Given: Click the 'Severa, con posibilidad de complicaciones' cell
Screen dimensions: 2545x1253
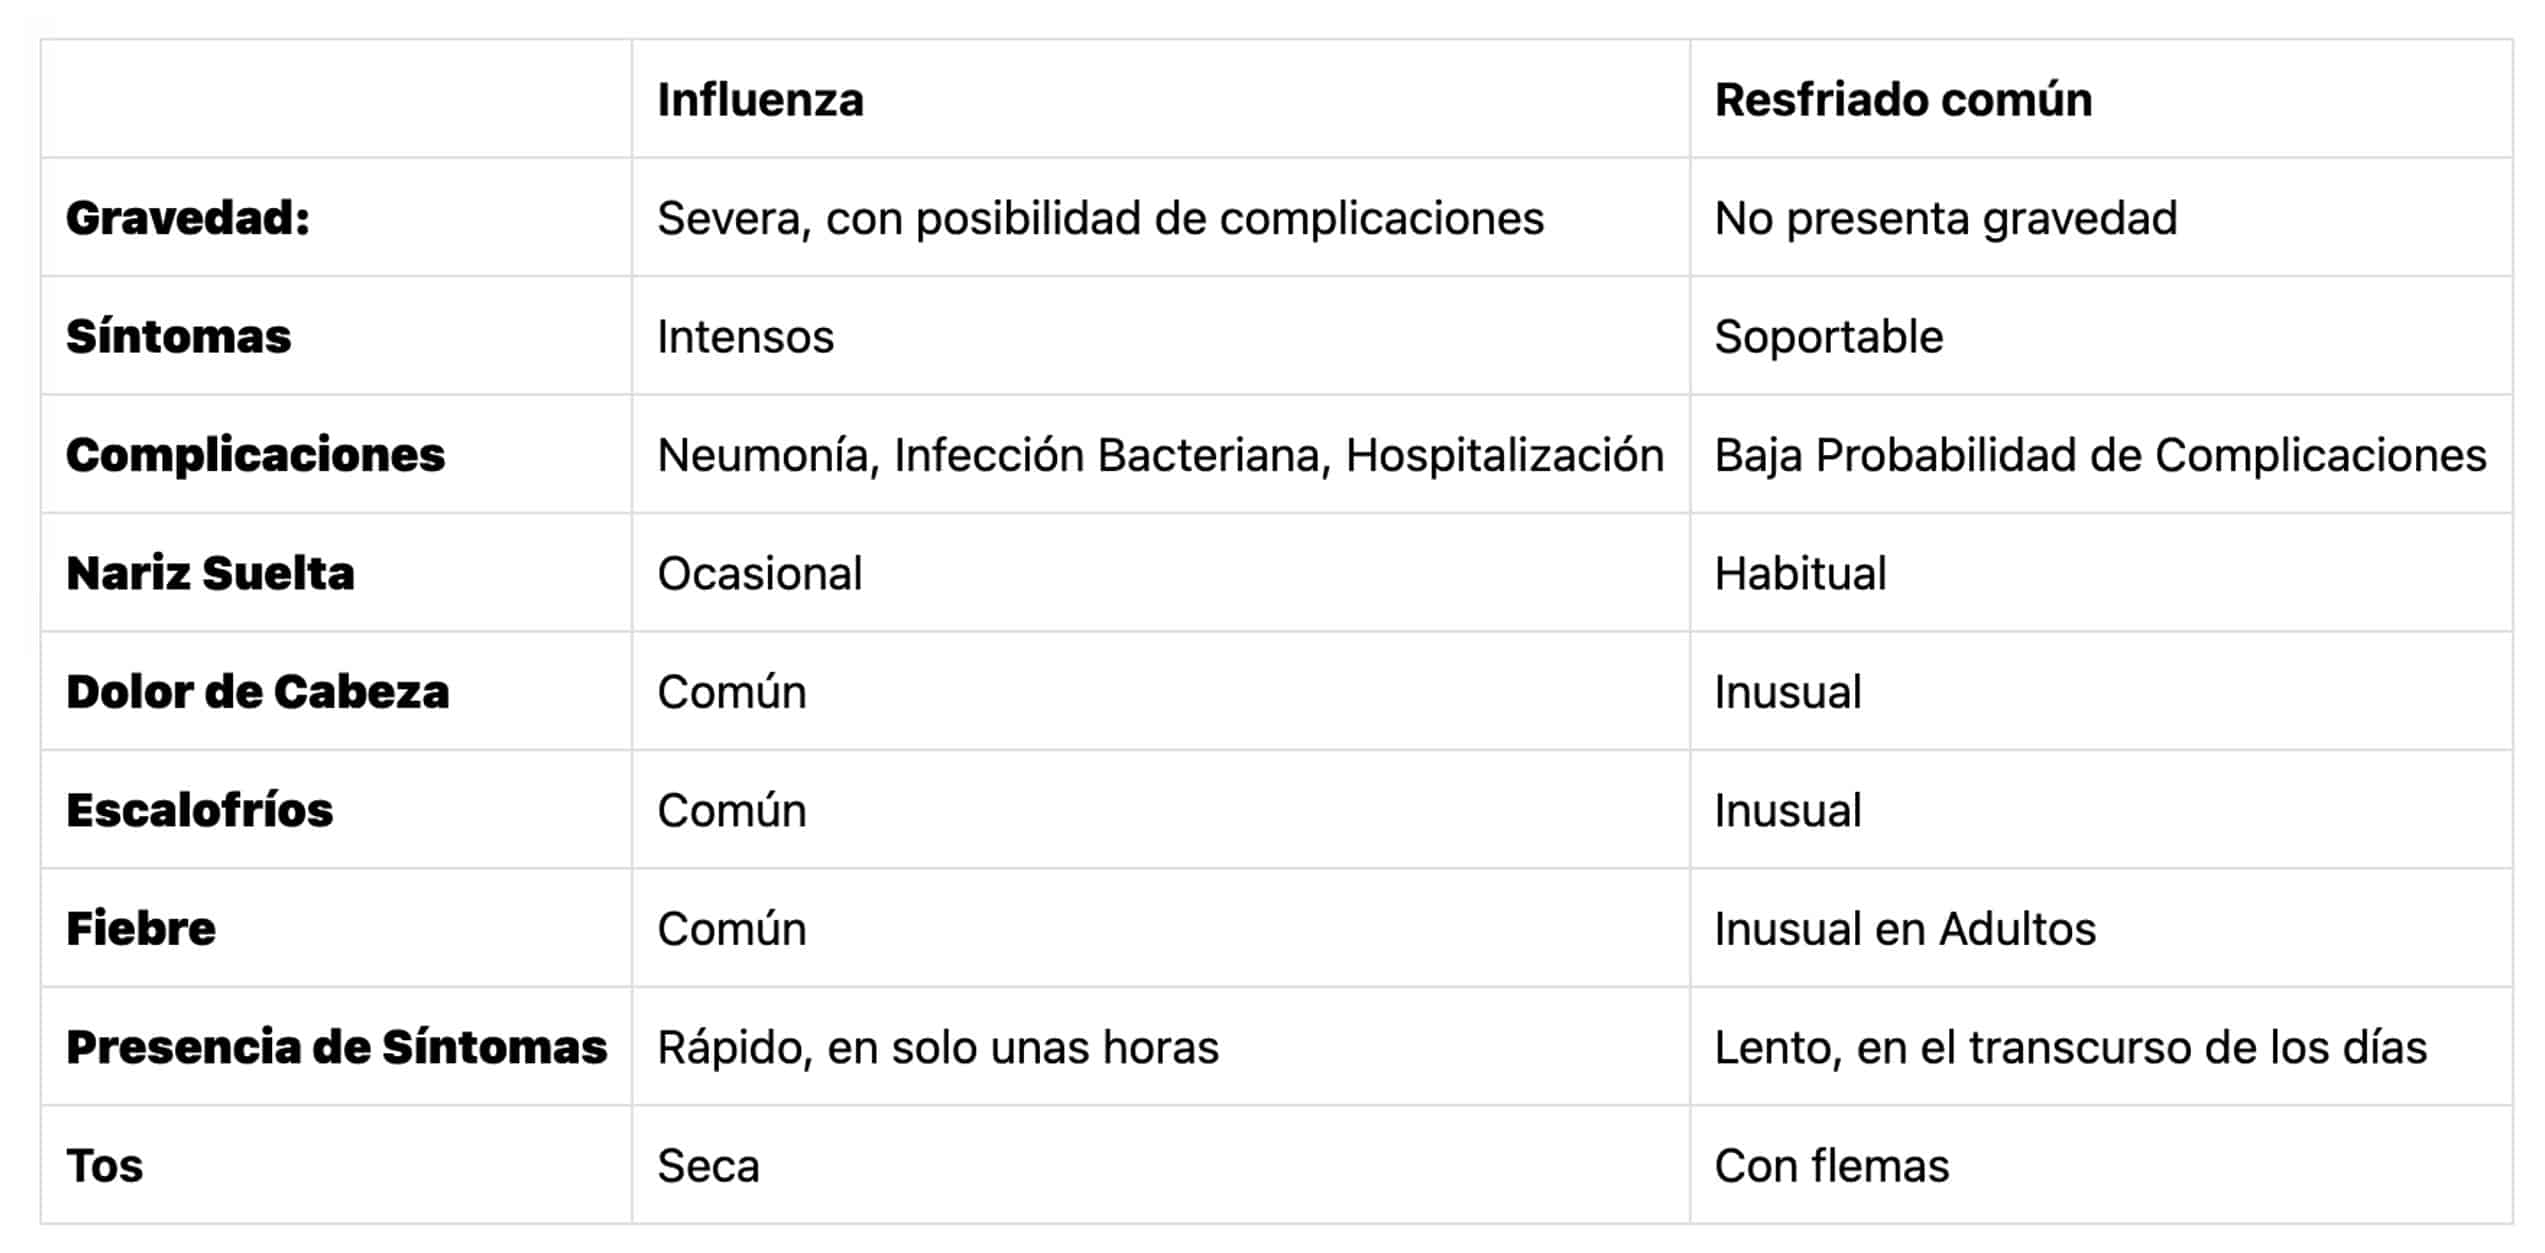Looking at the screenshot, I should click(x=1100, y=218).
